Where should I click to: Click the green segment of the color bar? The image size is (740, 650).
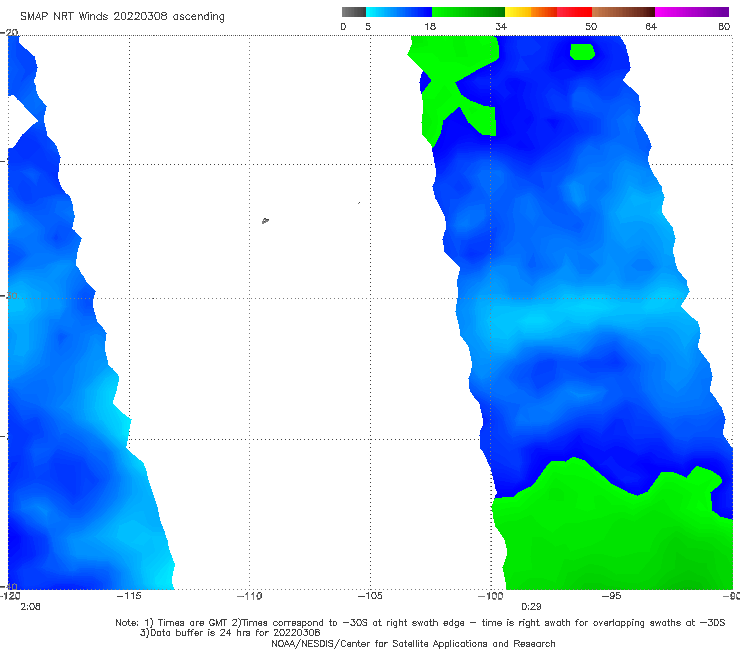(x=468, y=12)
